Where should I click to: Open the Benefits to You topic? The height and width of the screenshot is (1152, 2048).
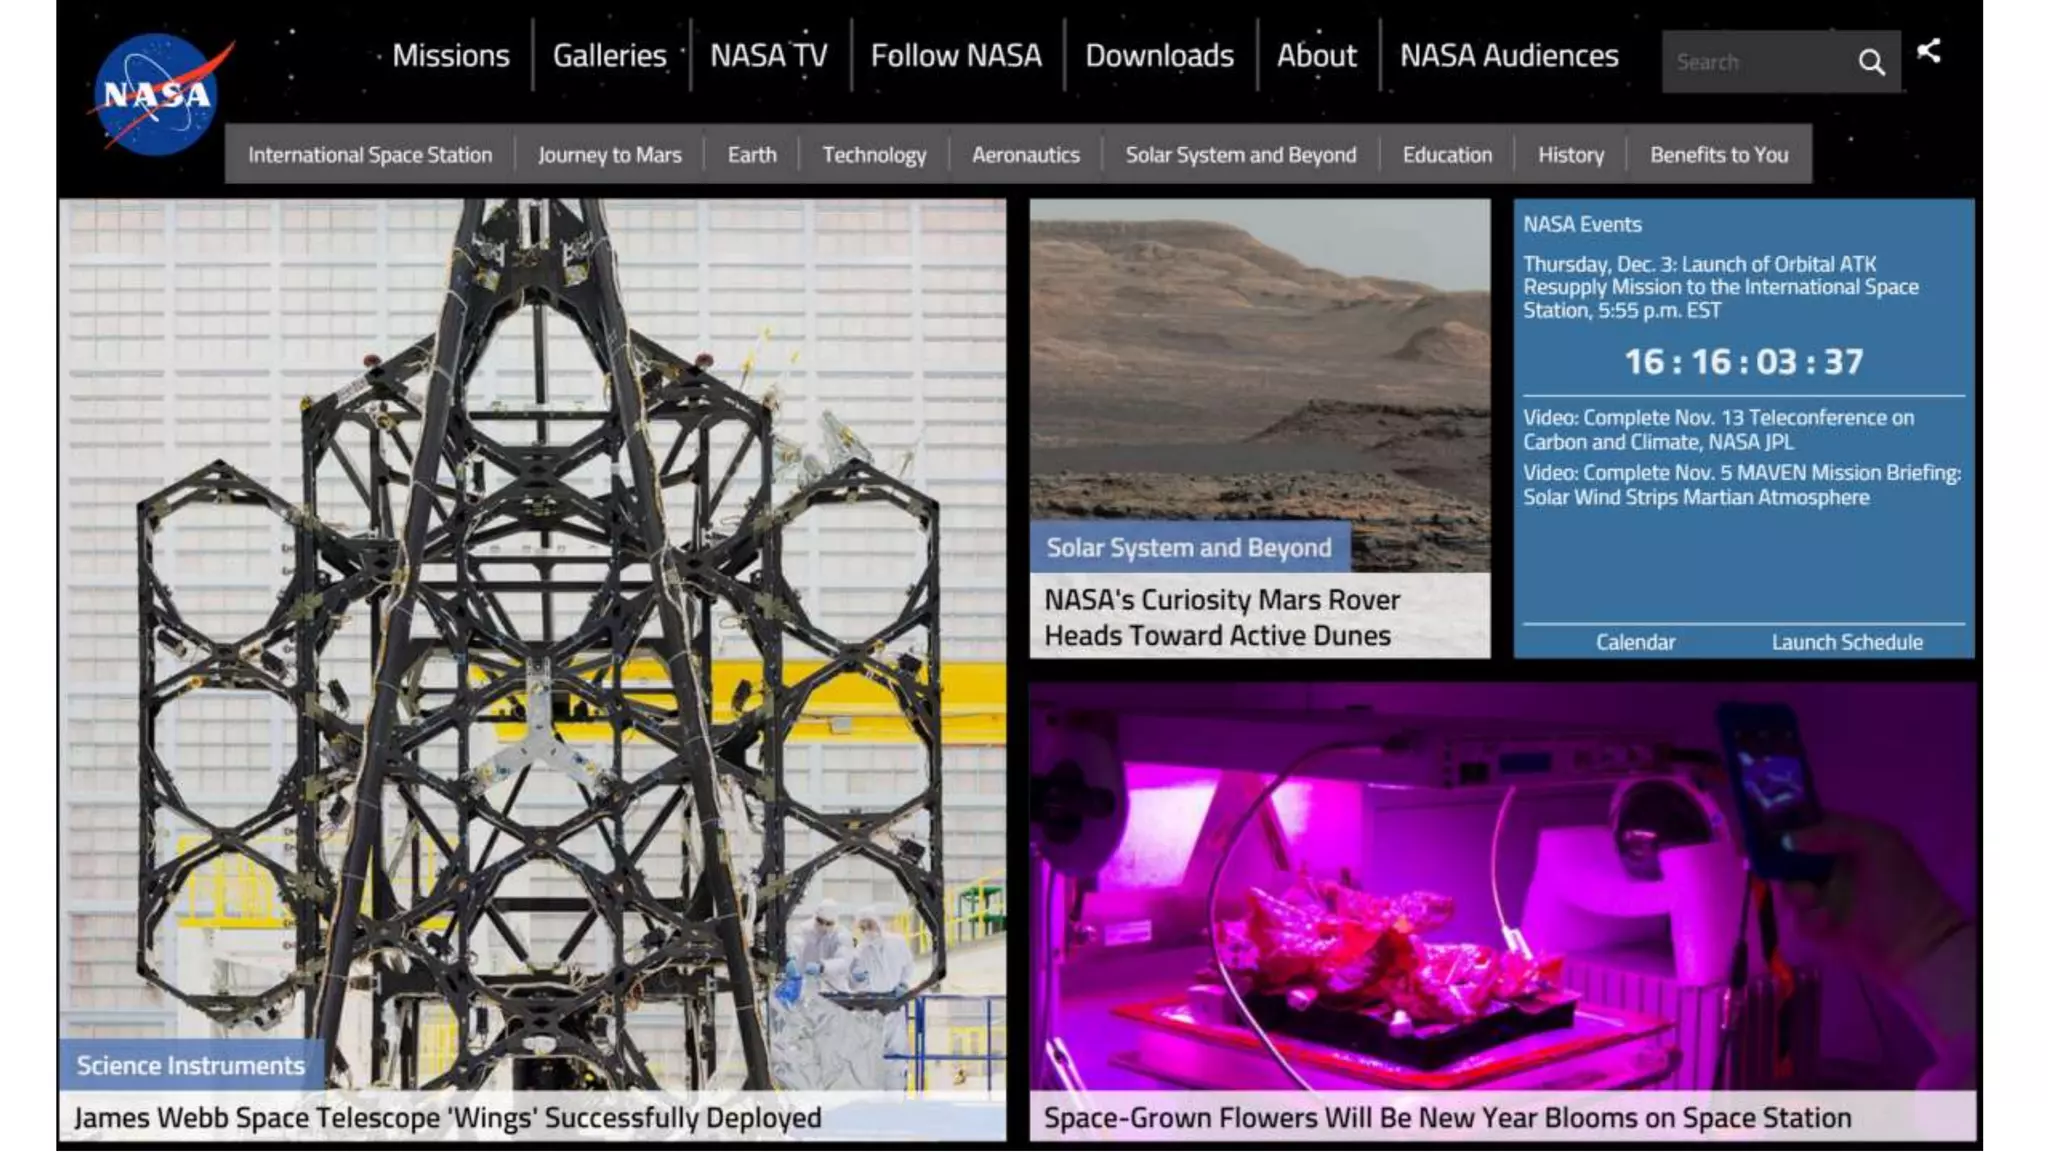click(1718, 155)
